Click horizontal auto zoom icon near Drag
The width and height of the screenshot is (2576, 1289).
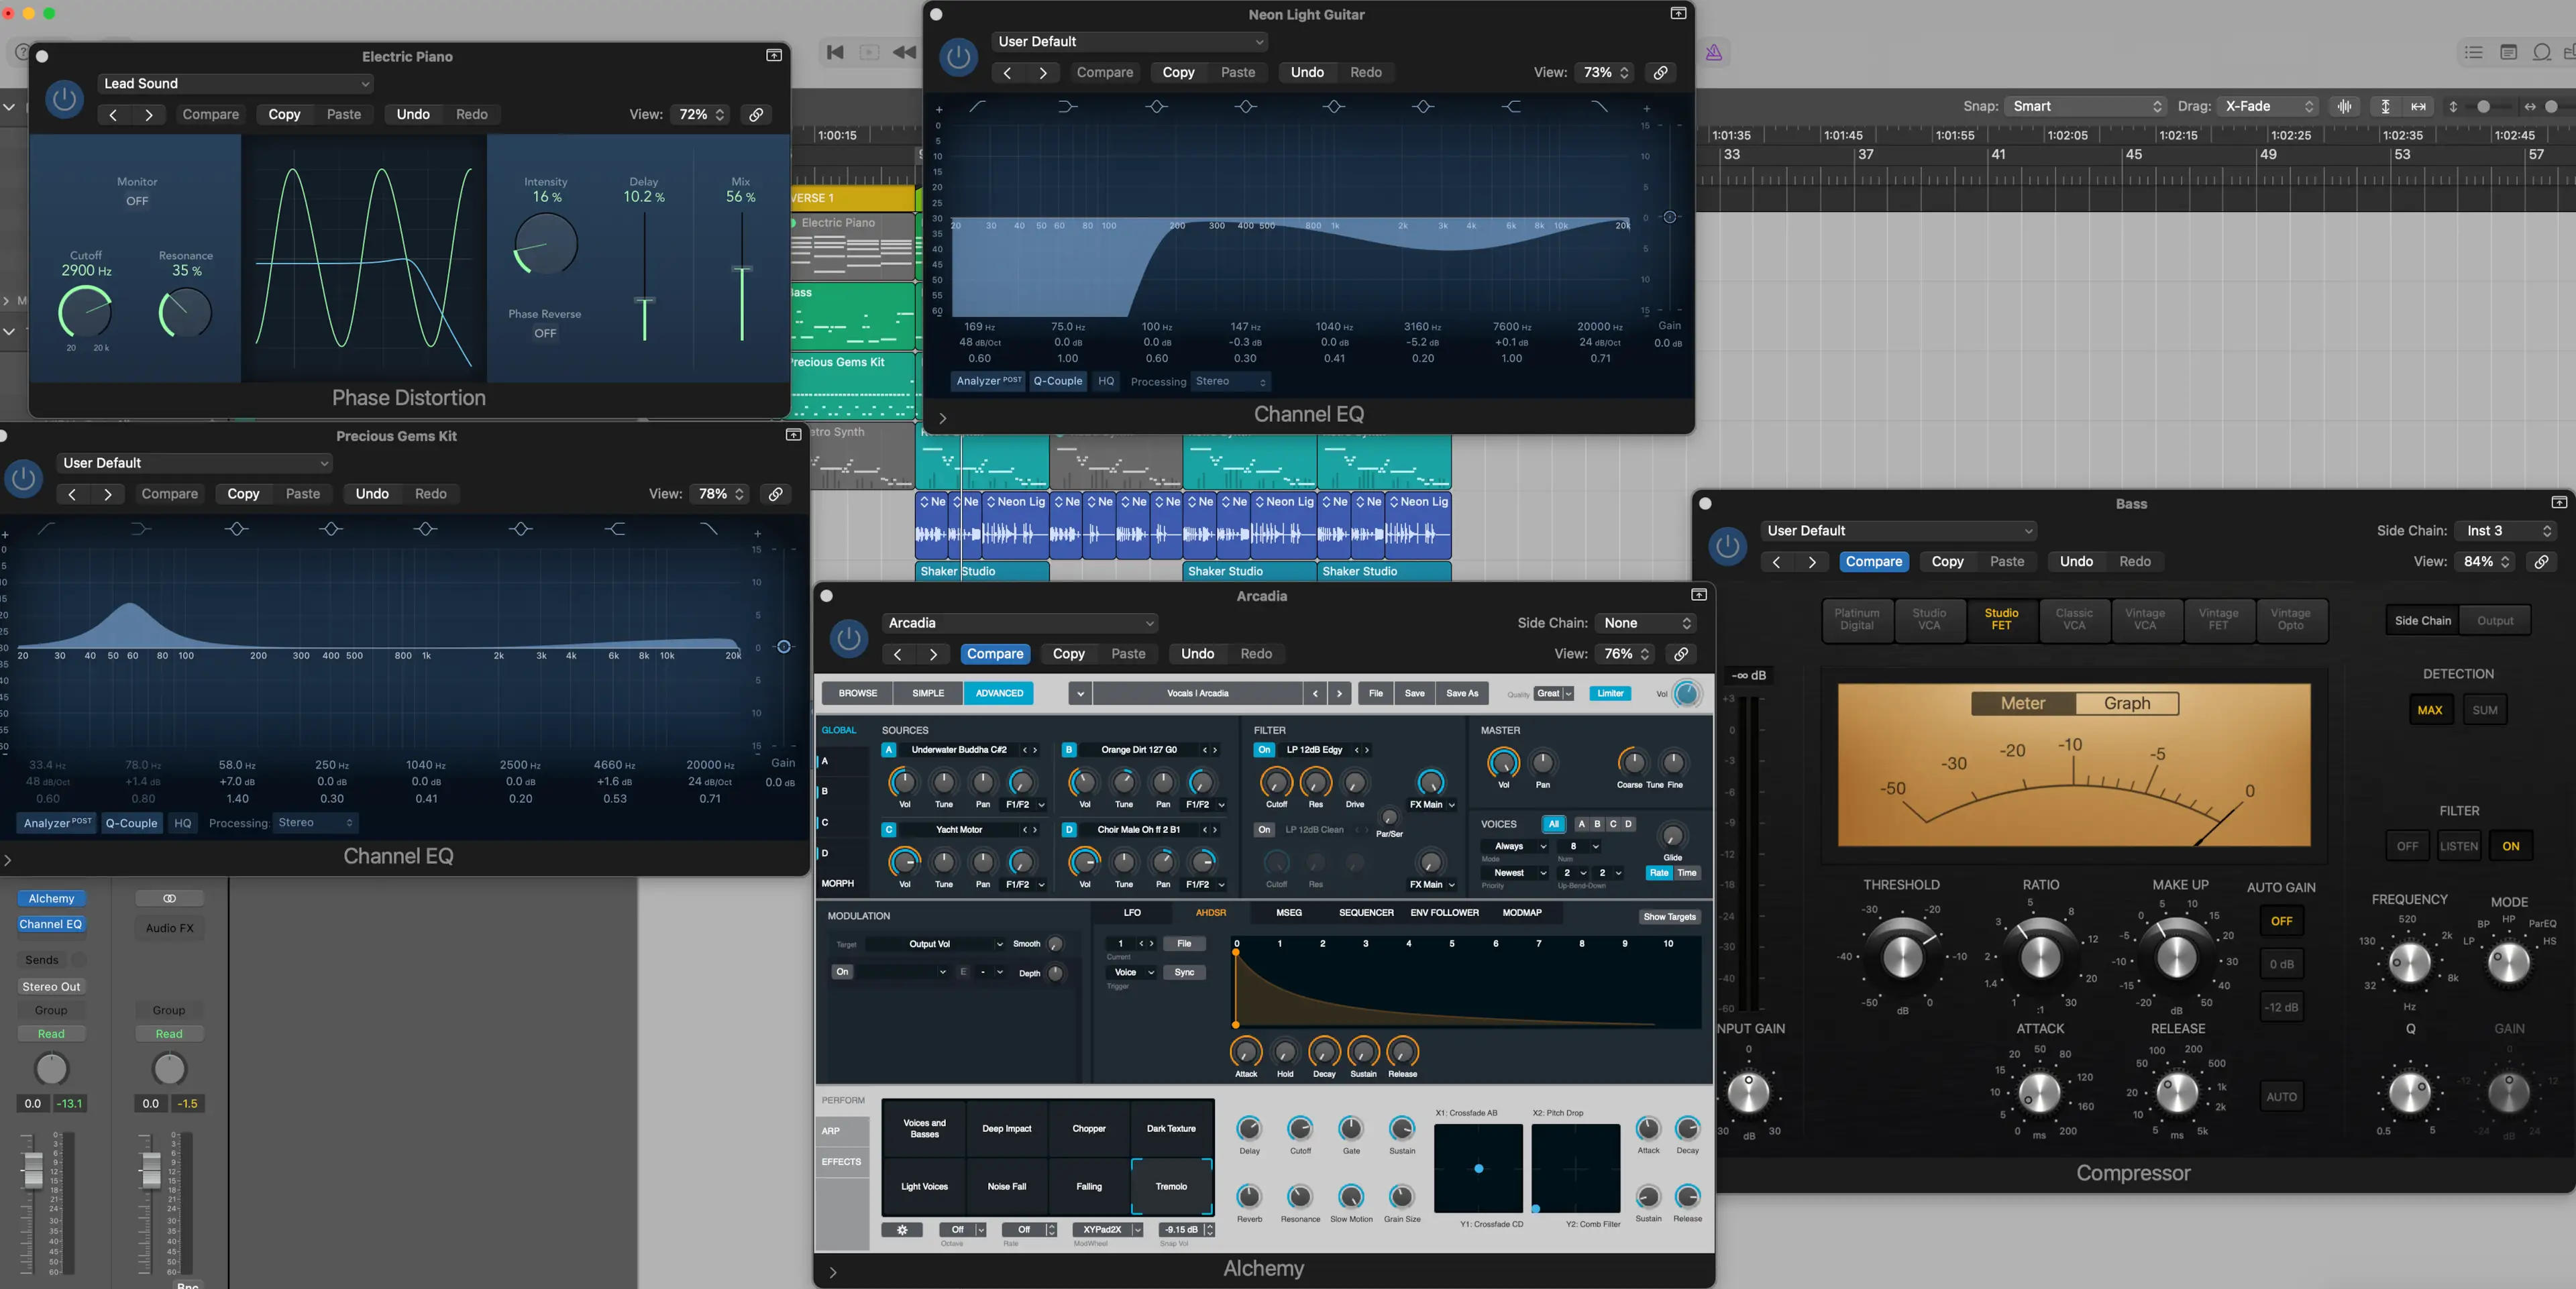2418,107
